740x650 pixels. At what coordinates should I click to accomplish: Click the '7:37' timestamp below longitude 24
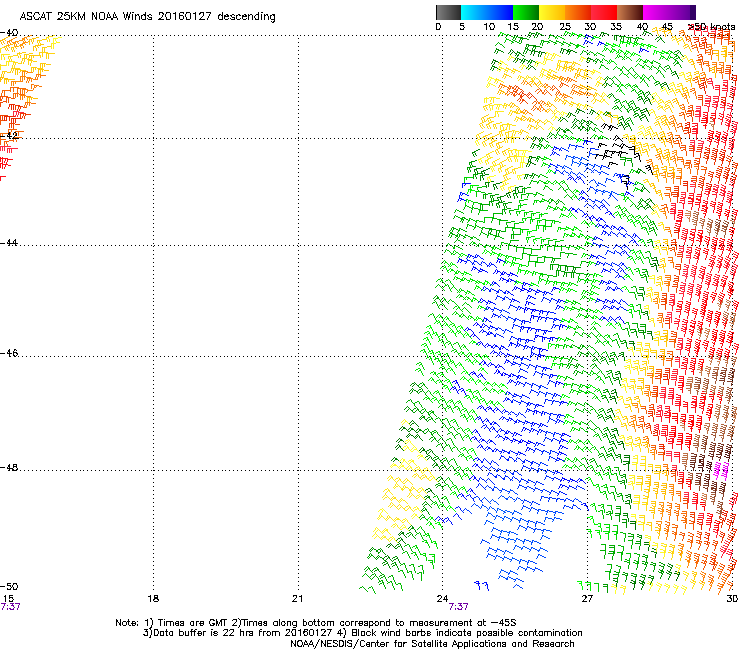[458, 607]
